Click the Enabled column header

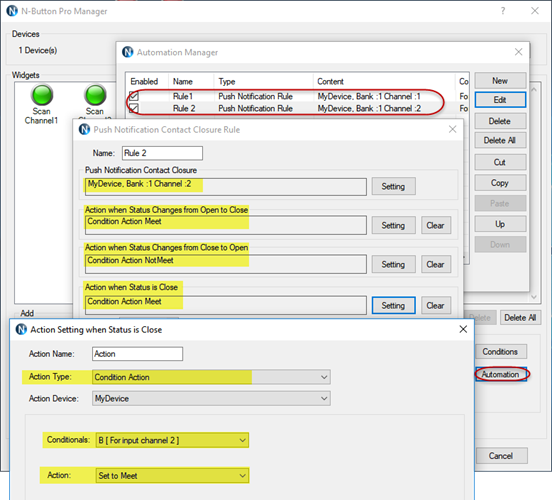[x=147, y=81]
